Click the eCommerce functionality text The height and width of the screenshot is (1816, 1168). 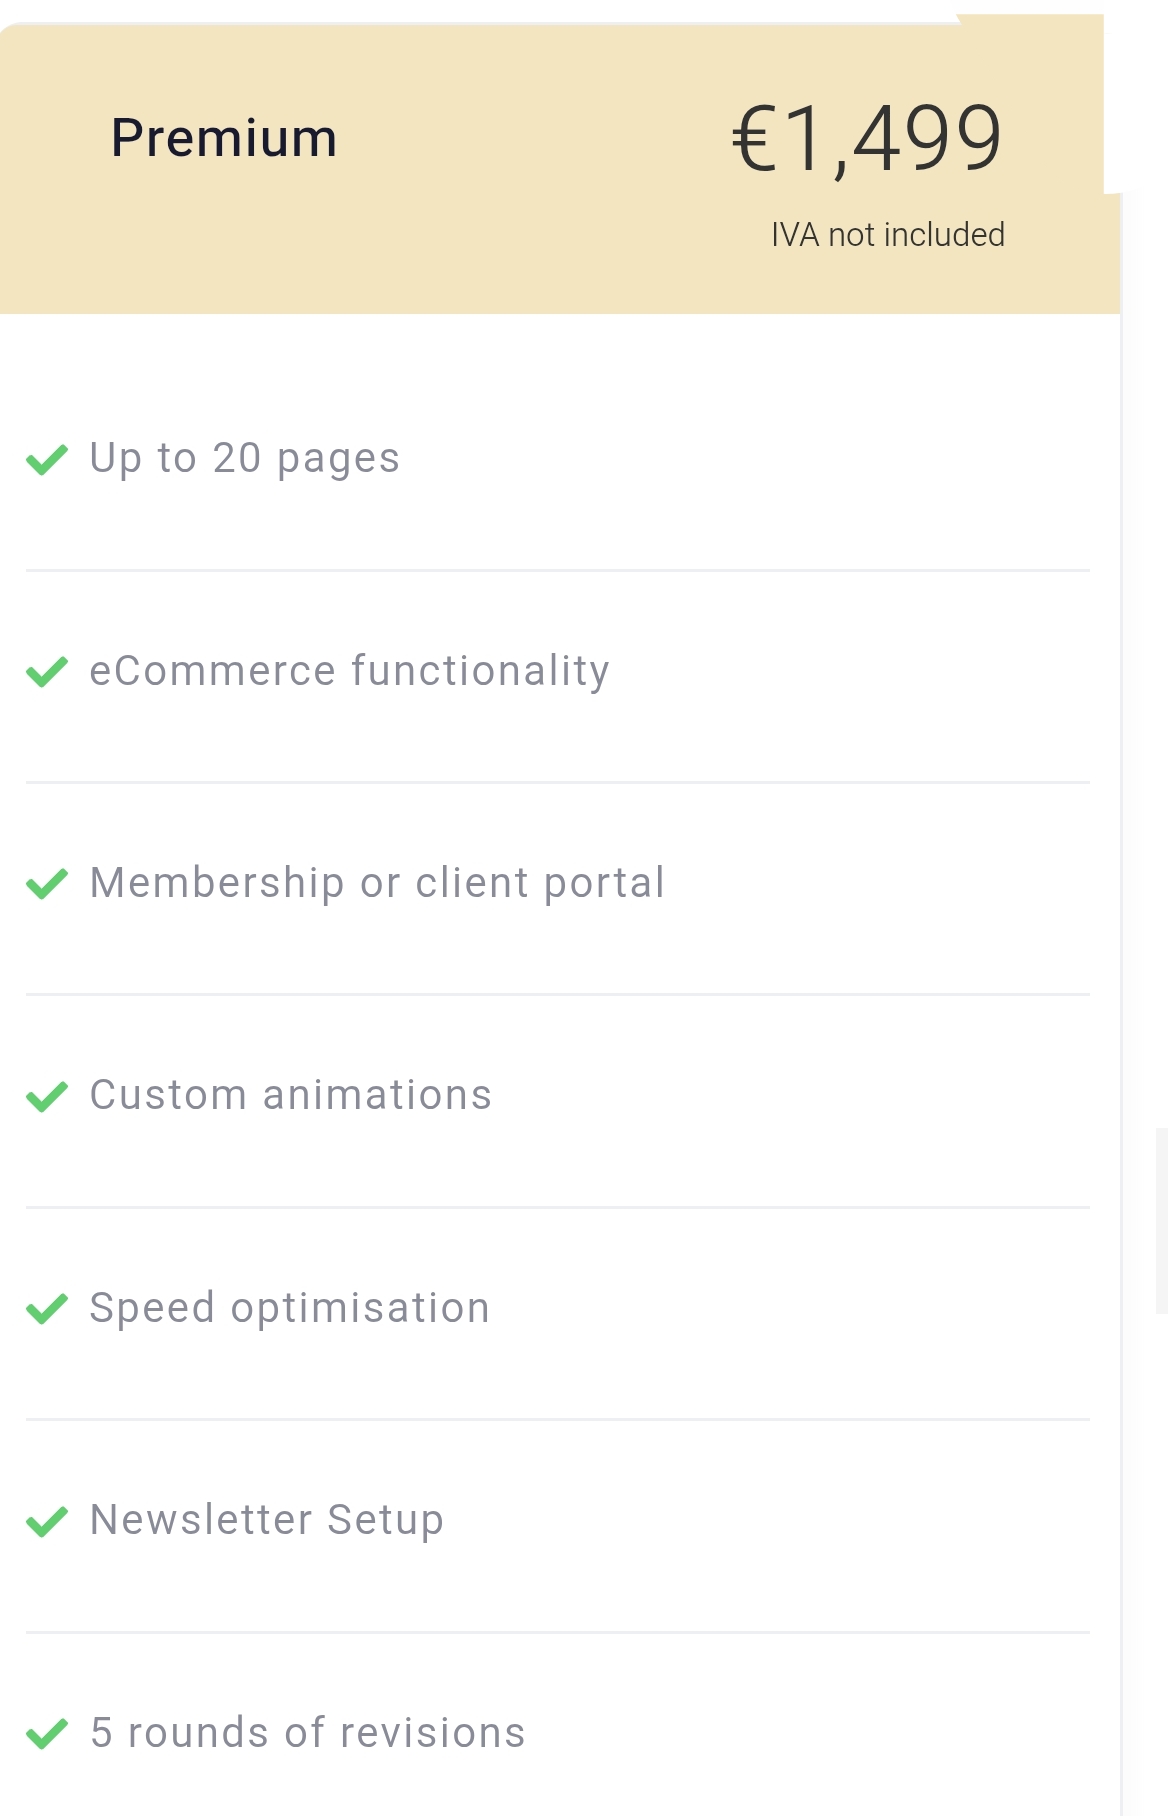350,671
